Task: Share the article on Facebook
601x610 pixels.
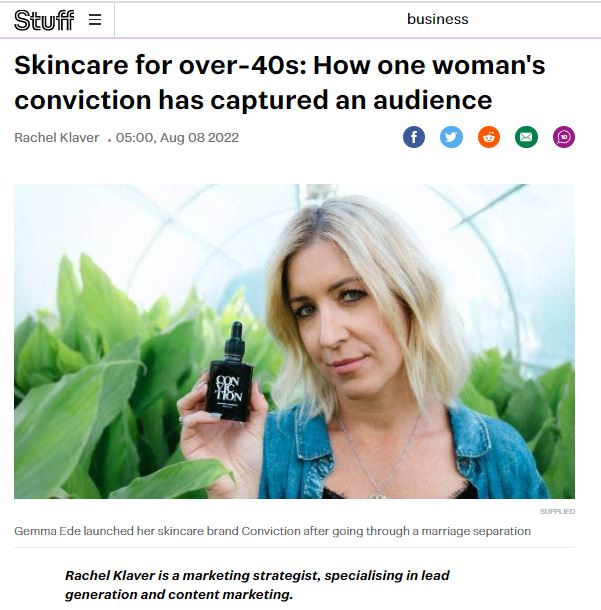Action: (x=414, y=137)
